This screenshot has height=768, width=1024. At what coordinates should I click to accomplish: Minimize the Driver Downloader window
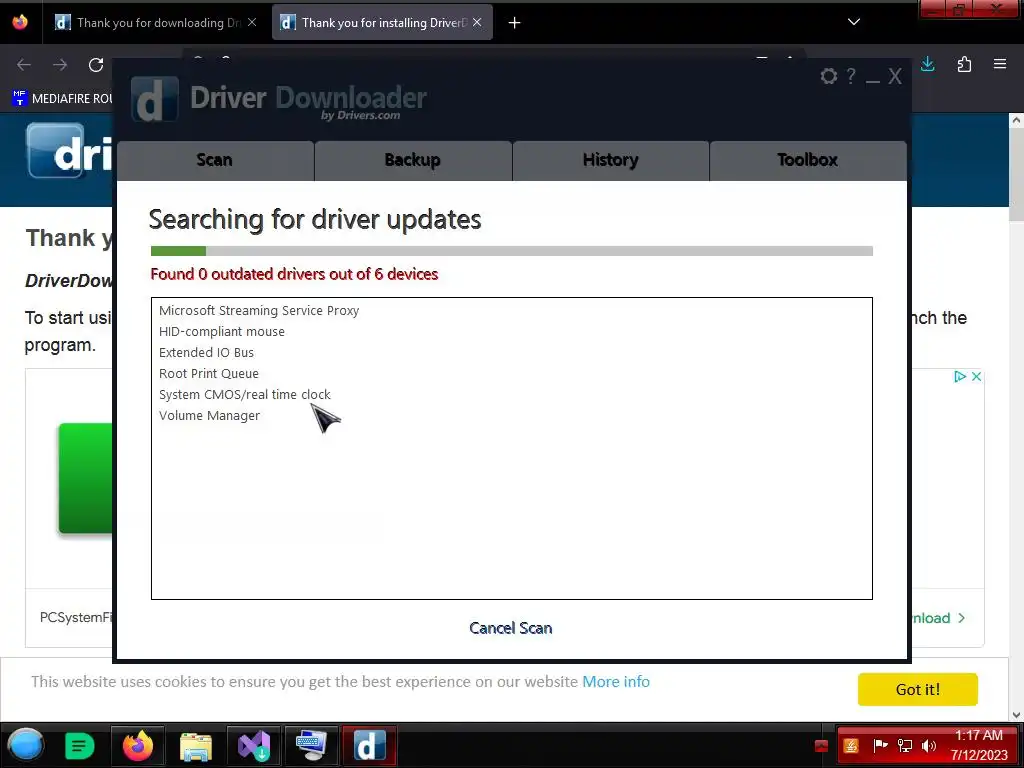pyautogui.click(x=872, y=81)
